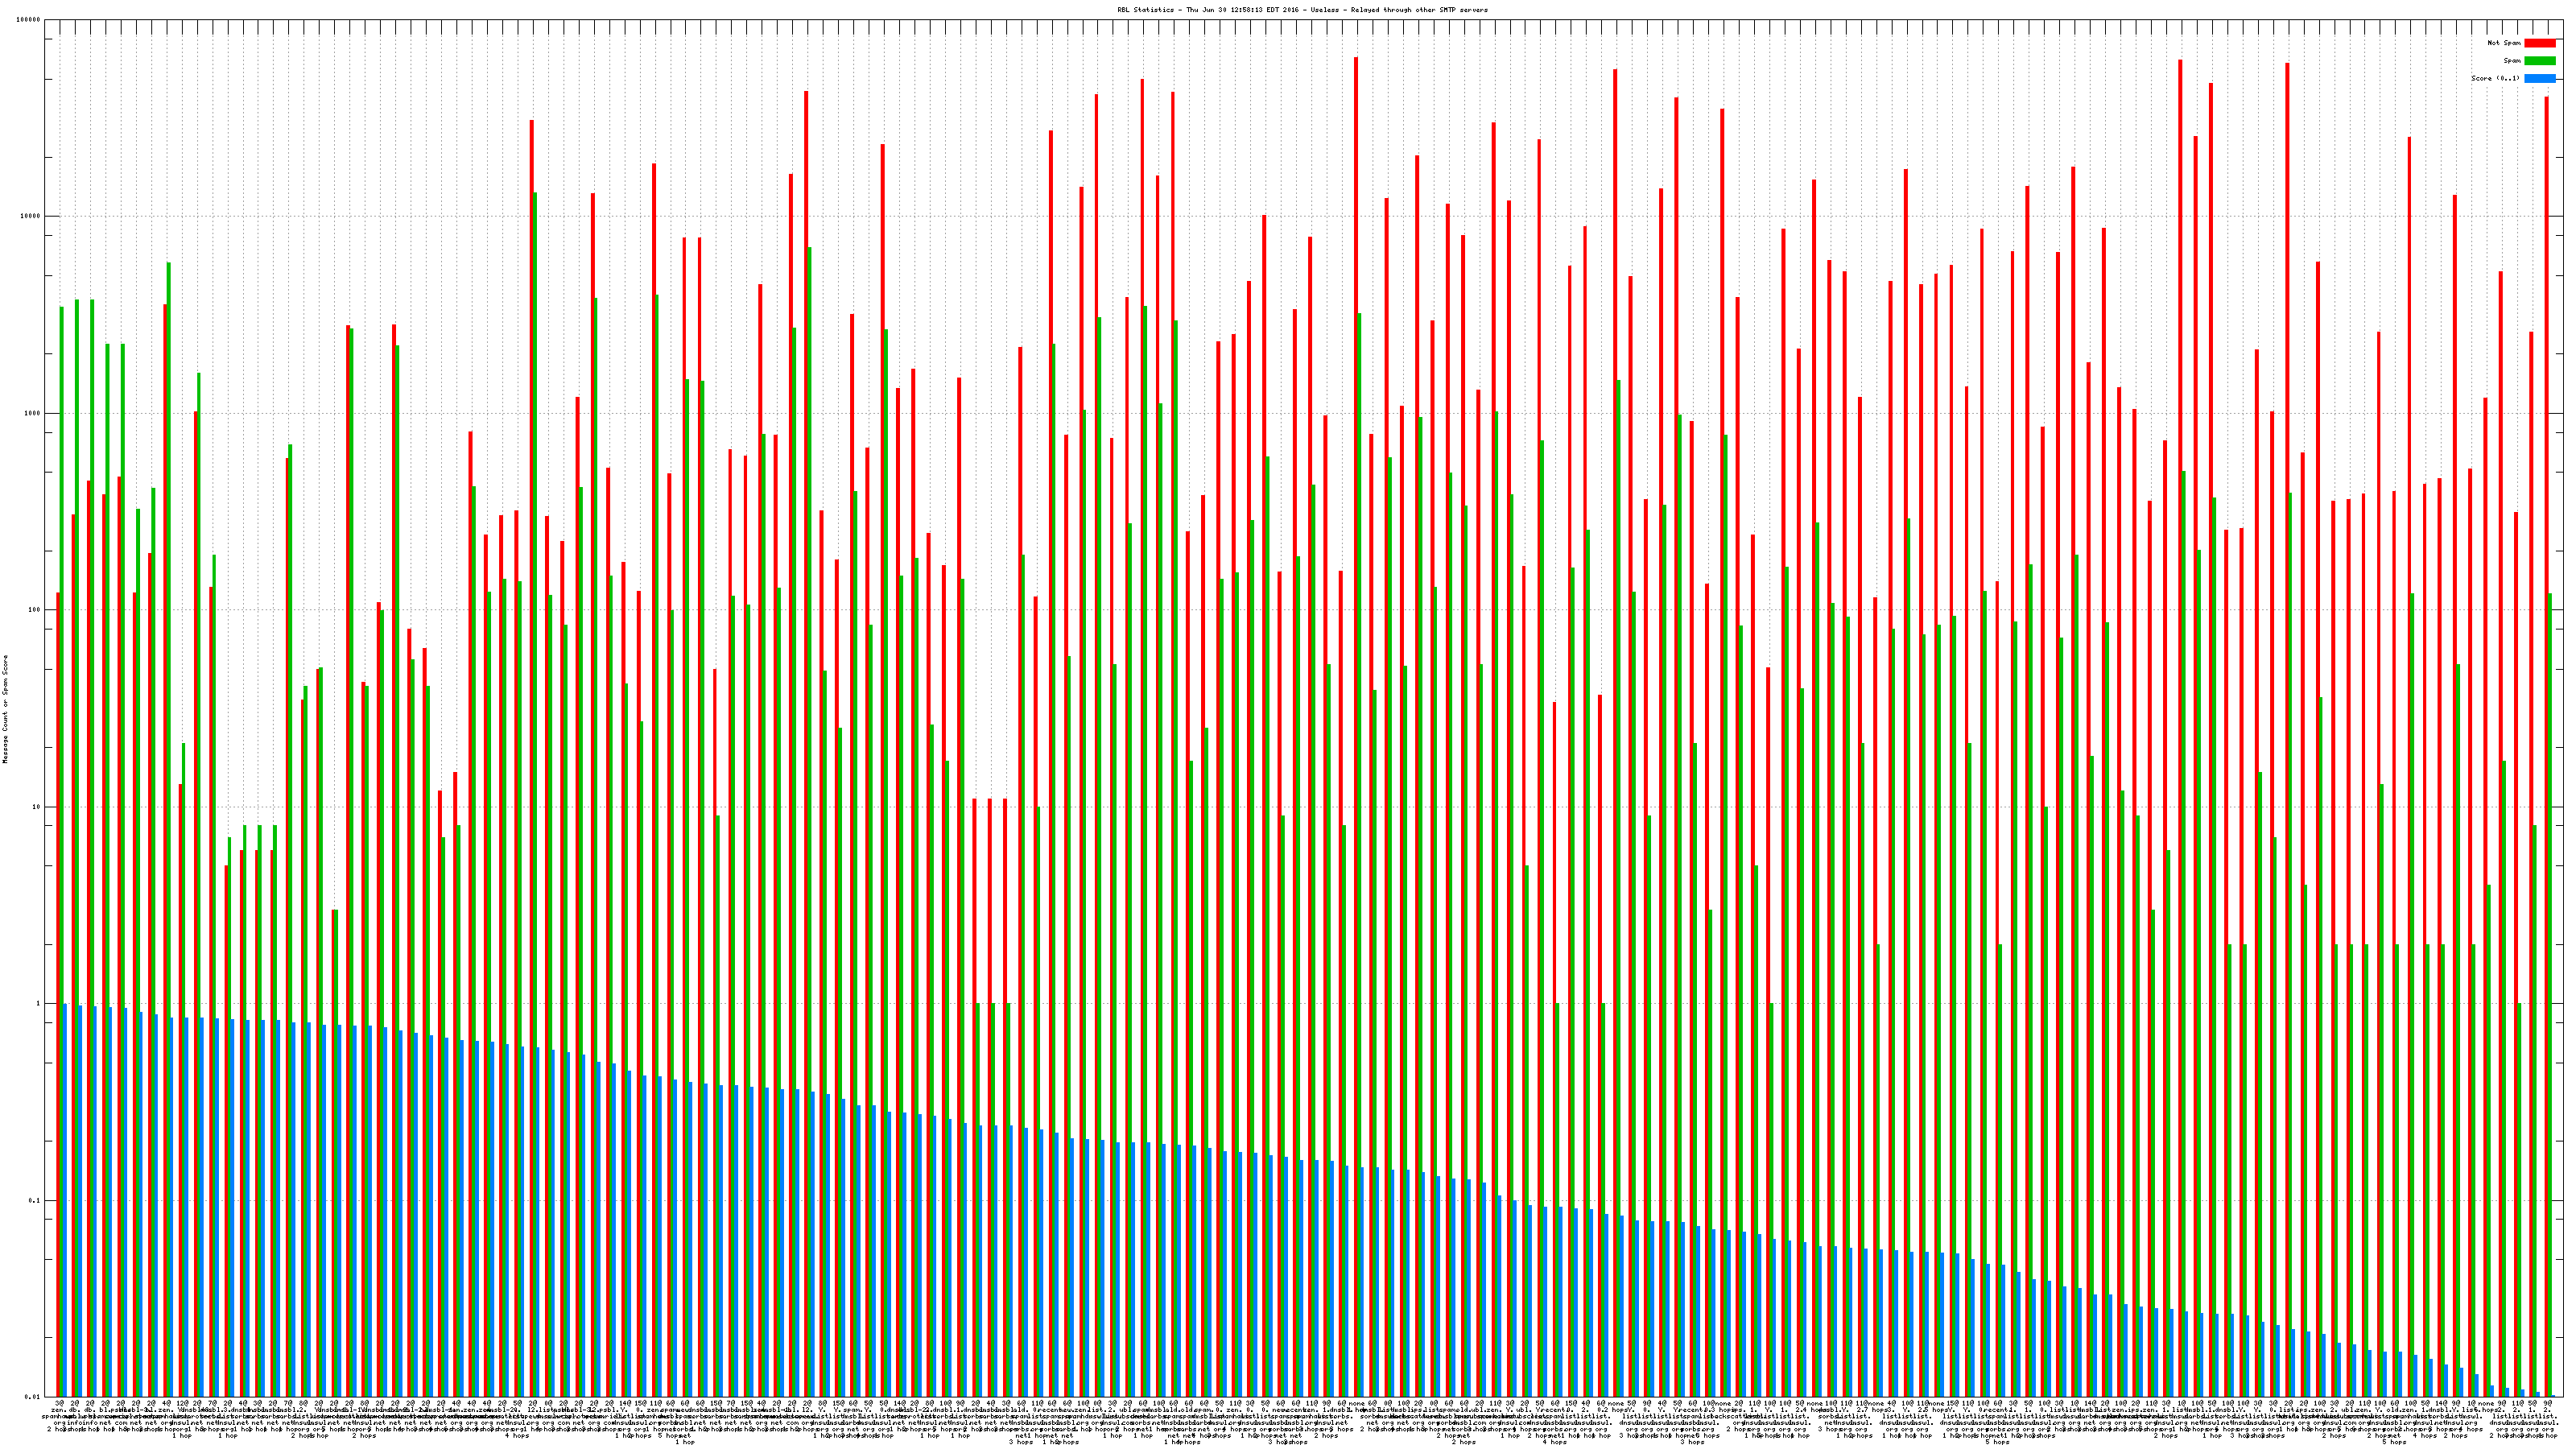This screenshot has width=2576, height=1449.
Task: Click the RBL Statistics chart title
Action: click(x=1302, y=10)
